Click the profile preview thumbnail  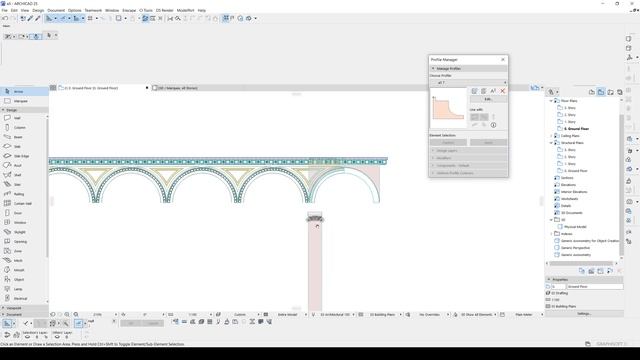click(x=449, y=108)
